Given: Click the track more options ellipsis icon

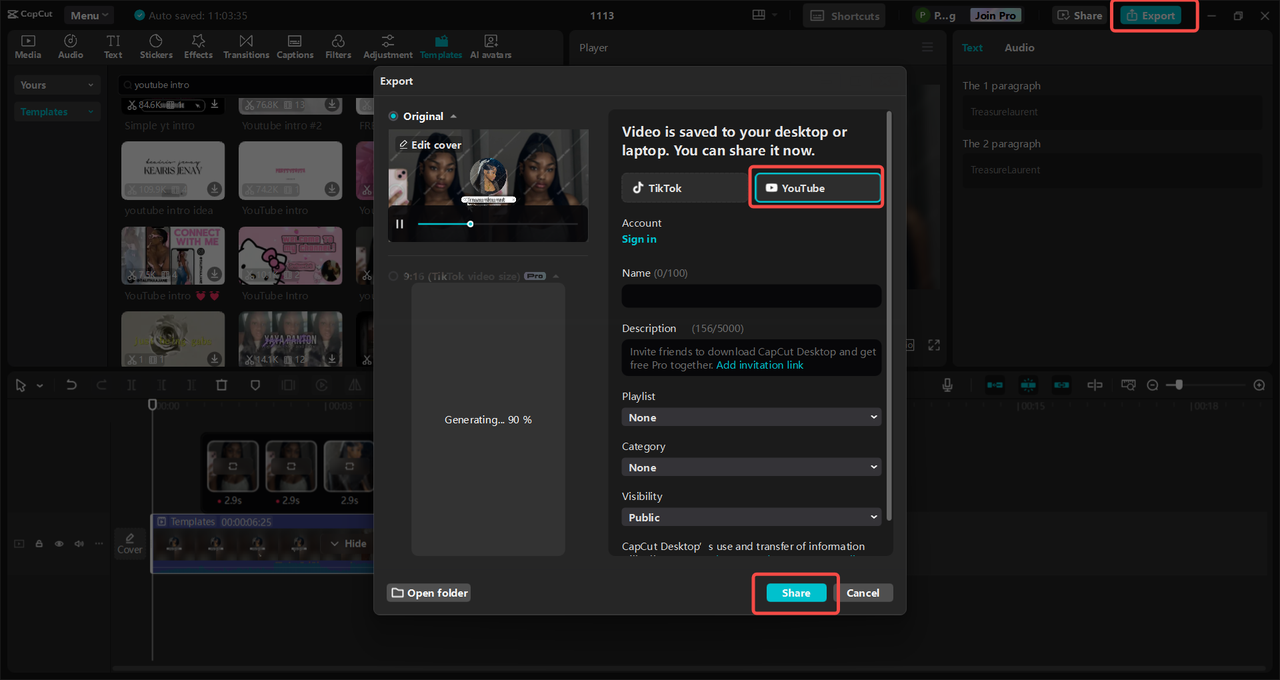Looking at the screenshot, I should (x=98, y=544).
